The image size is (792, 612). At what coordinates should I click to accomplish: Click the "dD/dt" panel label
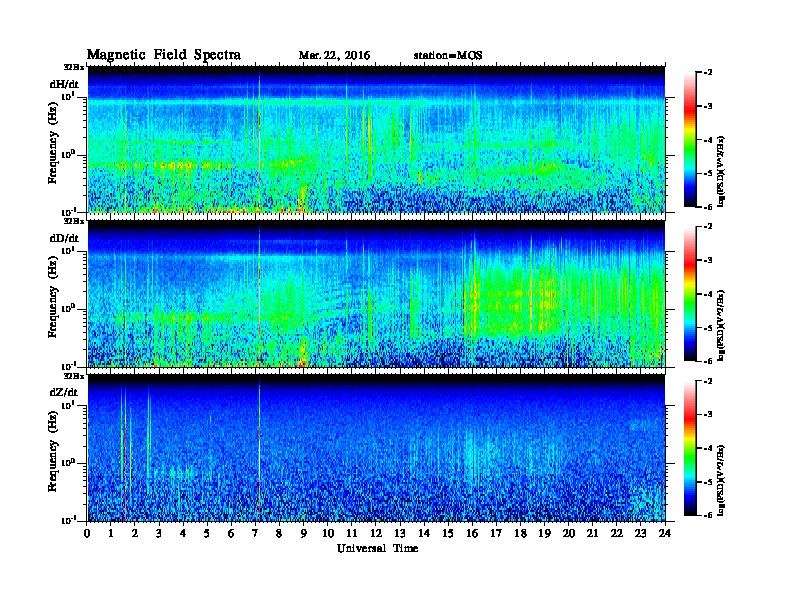(64, 238)
